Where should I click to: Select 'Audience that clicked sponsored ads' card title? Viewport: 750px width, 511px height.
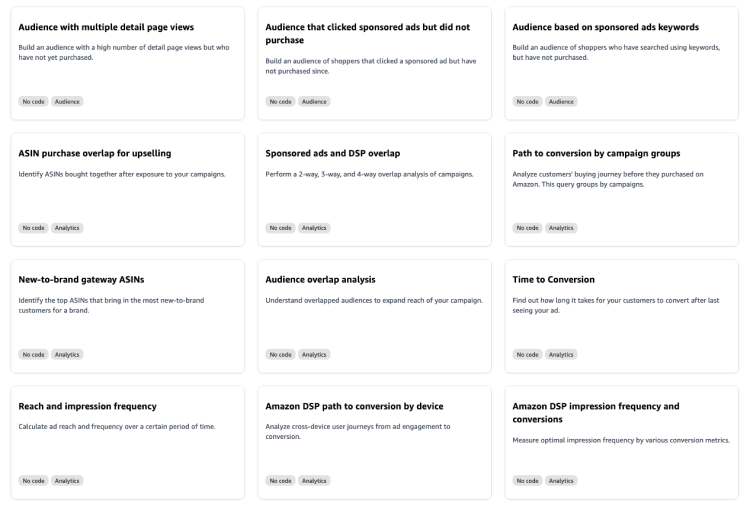tap(367, 27)
